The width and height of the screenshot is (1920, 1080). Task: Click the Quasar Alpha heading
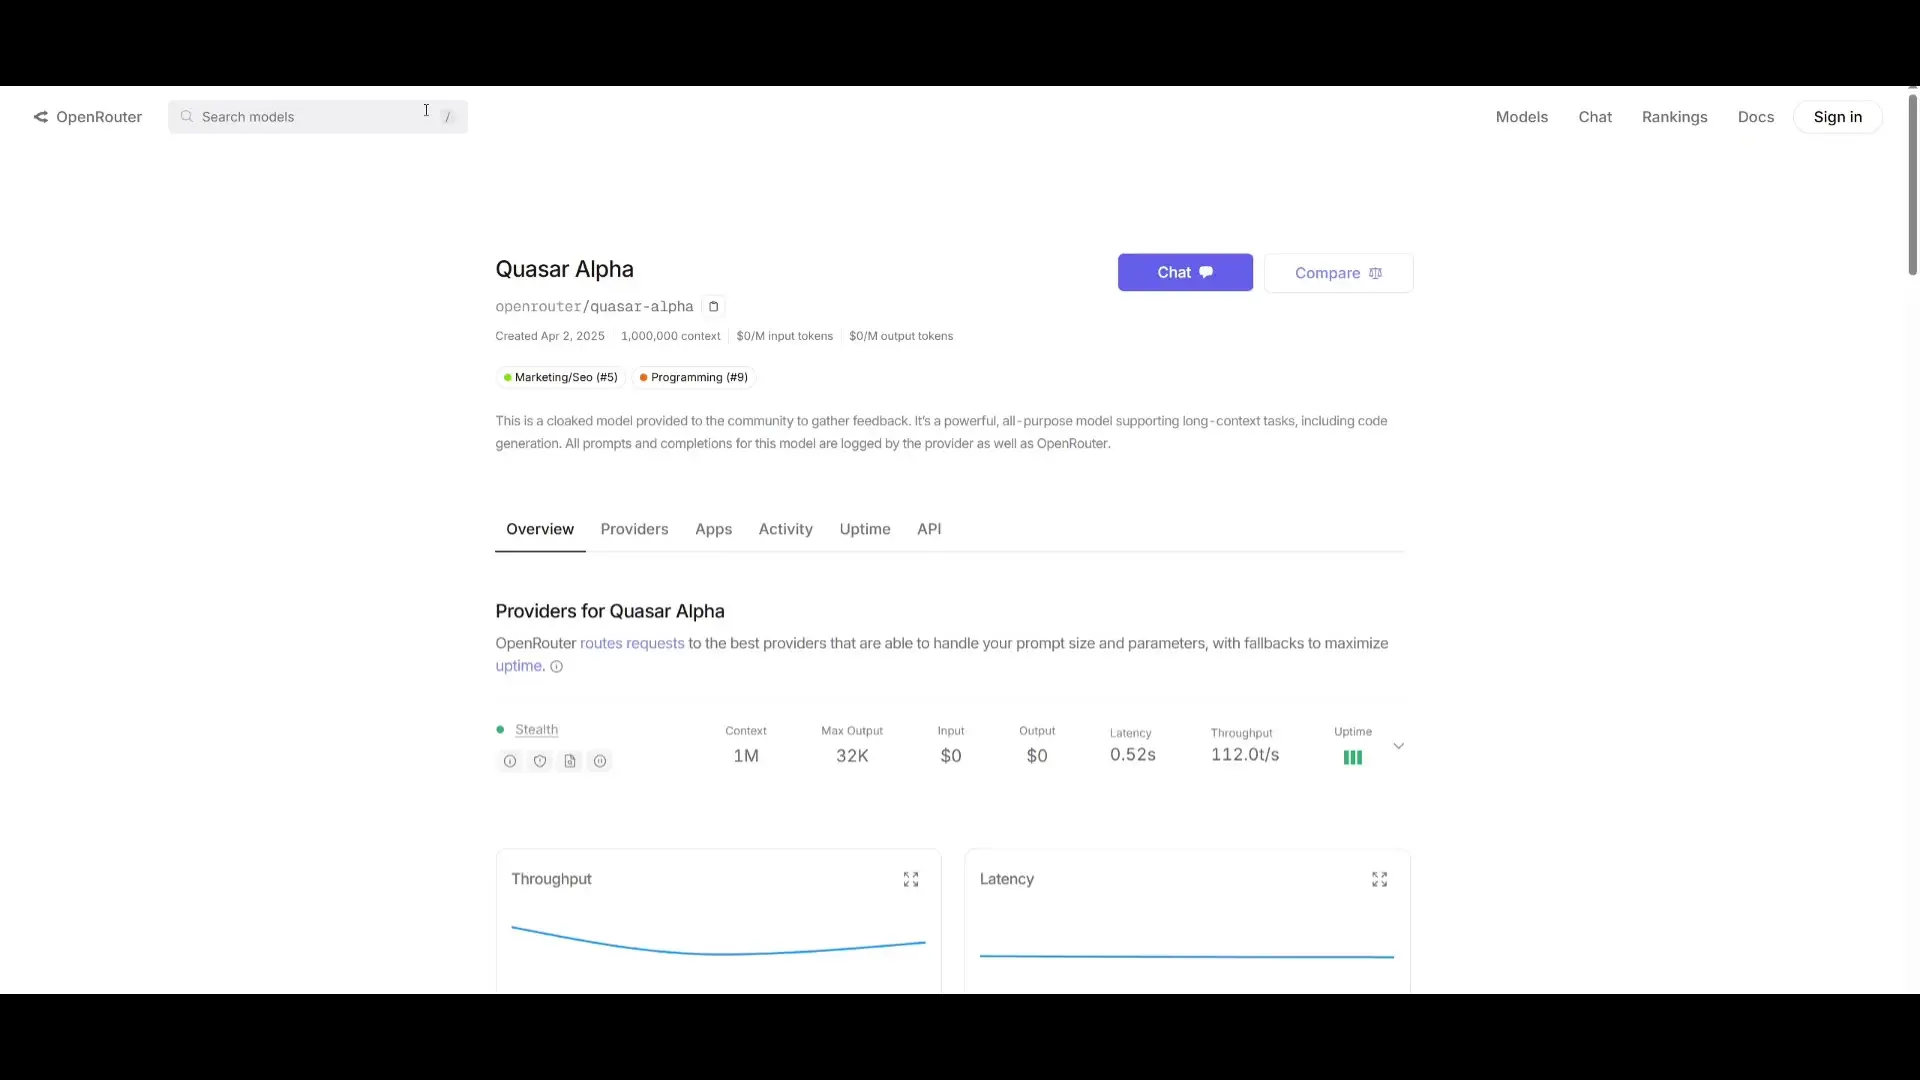[x=565, y=270]
